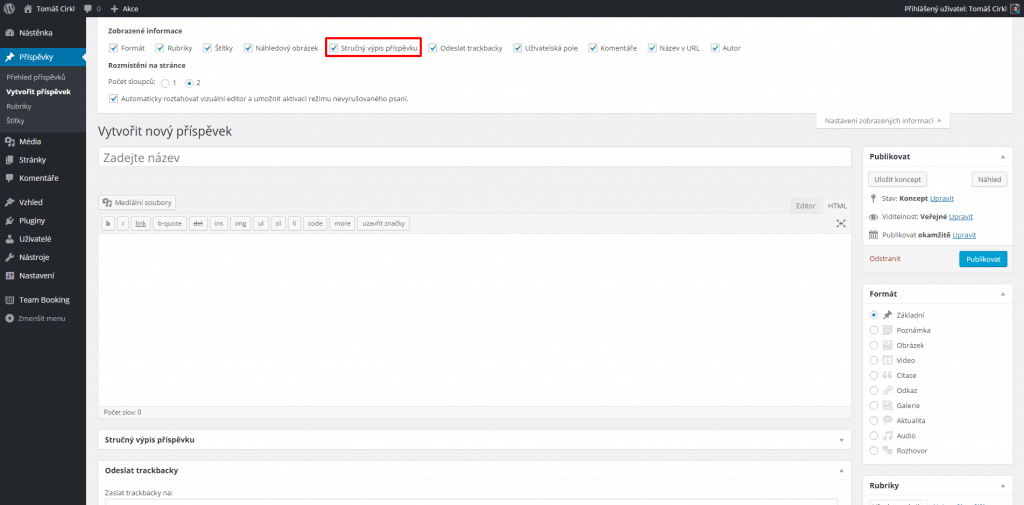Click the plus Akce icon

[114, 9]
